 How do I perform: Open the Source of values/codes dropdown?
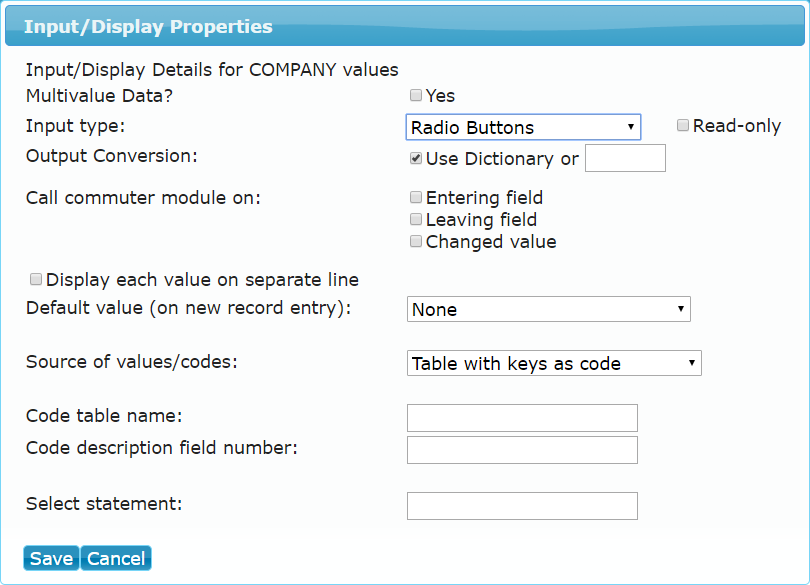554,363
